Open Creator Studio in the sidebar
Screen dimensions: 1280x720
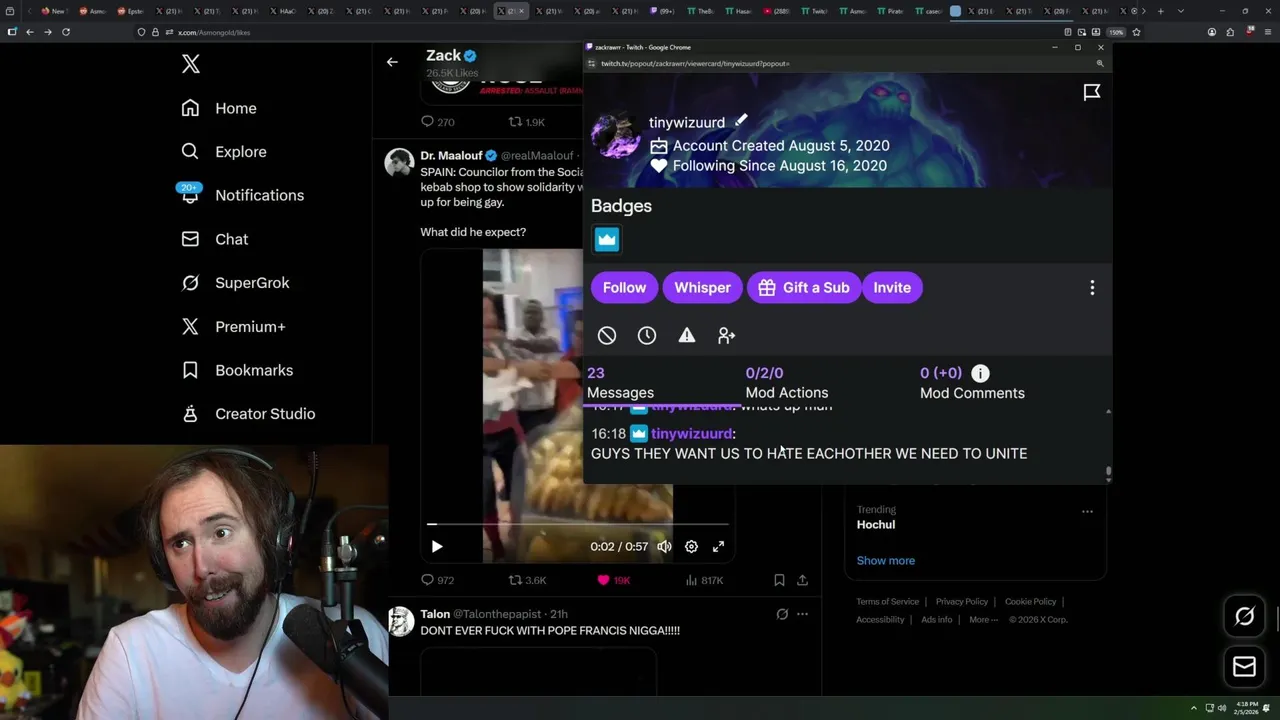click(x=248, y=414)
